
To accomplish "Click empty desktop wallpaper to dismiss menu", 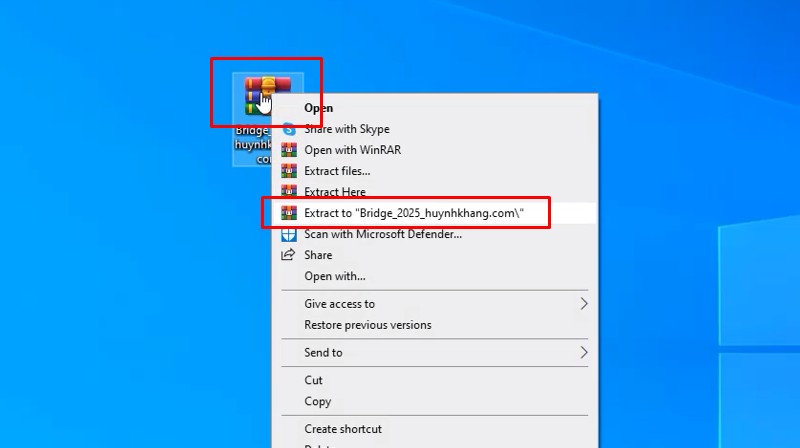I will (x=100, y=300).
